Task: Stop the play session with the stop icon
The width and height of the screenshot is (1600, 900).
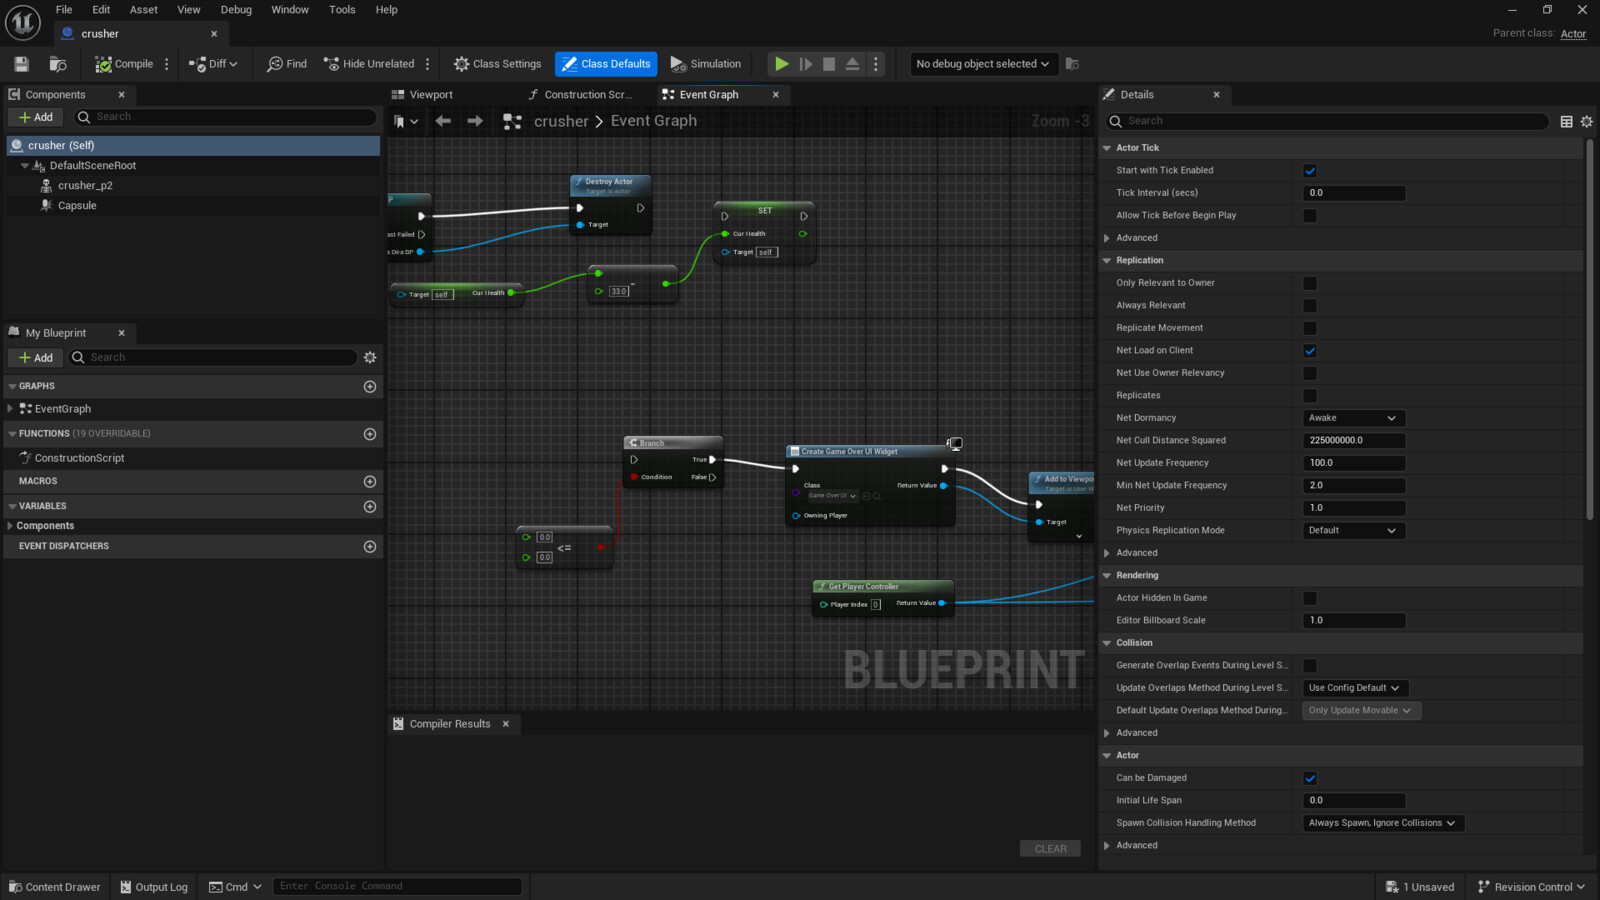Action: (829, 64)
